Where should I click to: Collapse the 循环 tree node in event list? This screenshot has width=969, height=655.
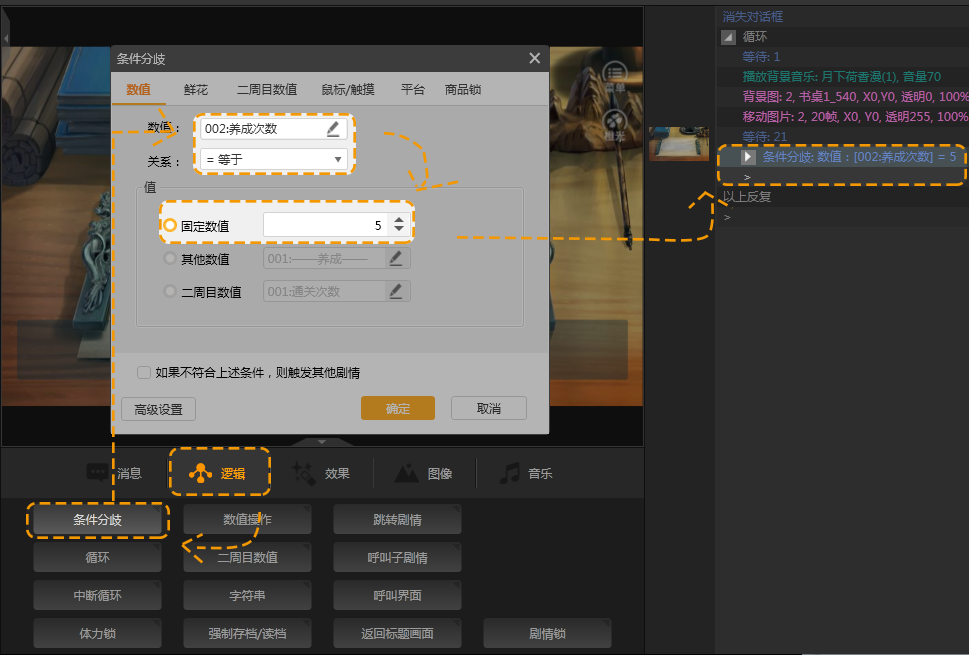pos(728,37)
